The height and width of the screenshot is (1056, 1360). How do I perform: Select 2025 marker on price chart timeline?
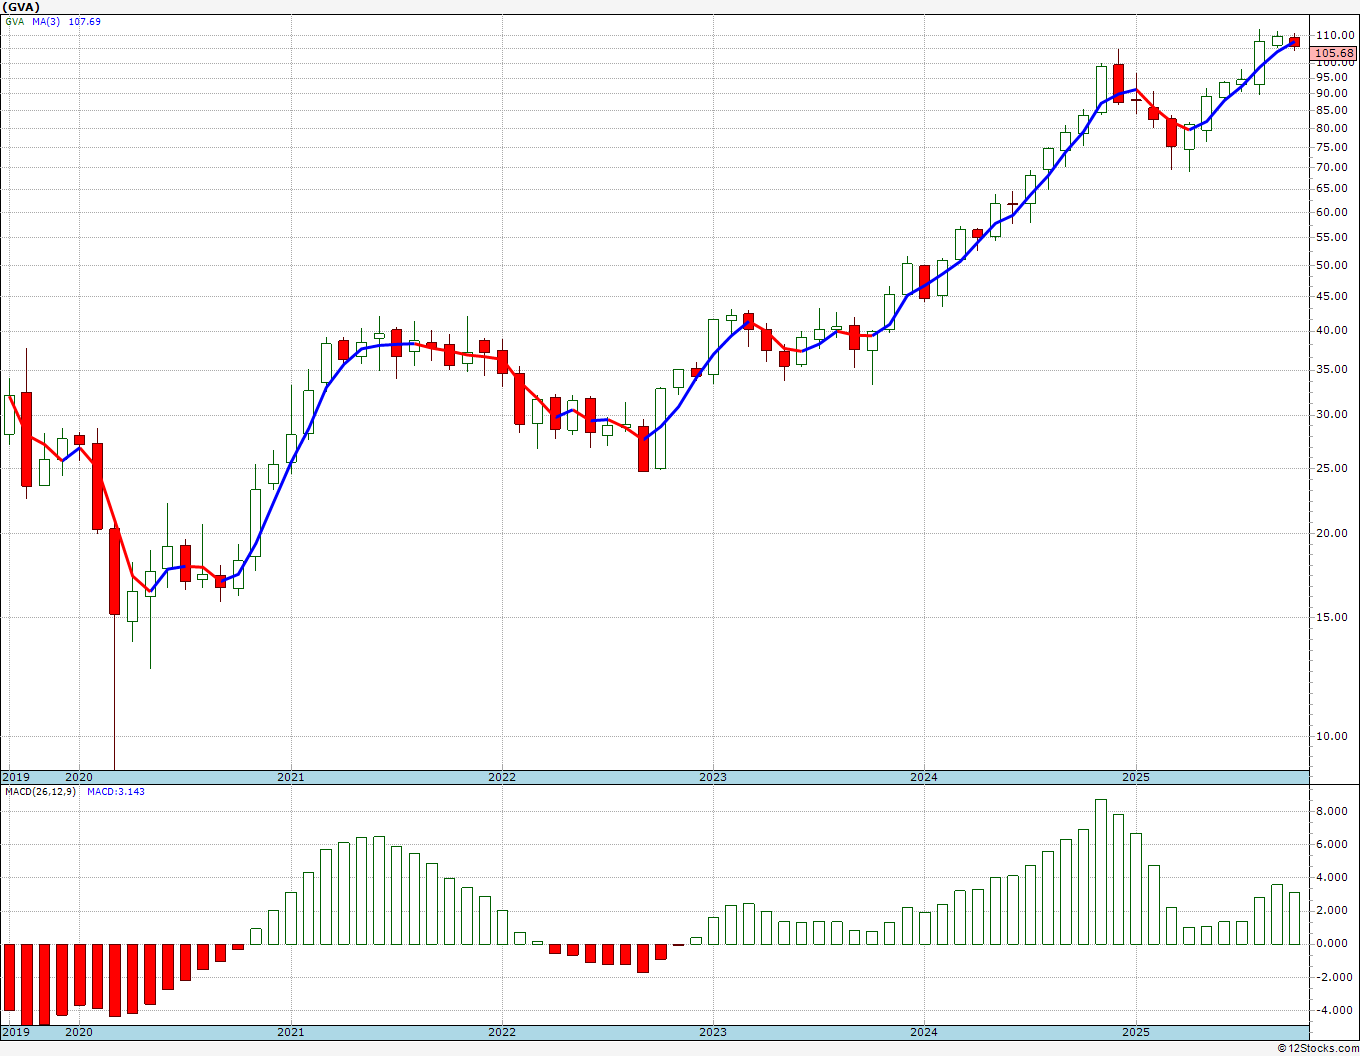(1135, 777)
